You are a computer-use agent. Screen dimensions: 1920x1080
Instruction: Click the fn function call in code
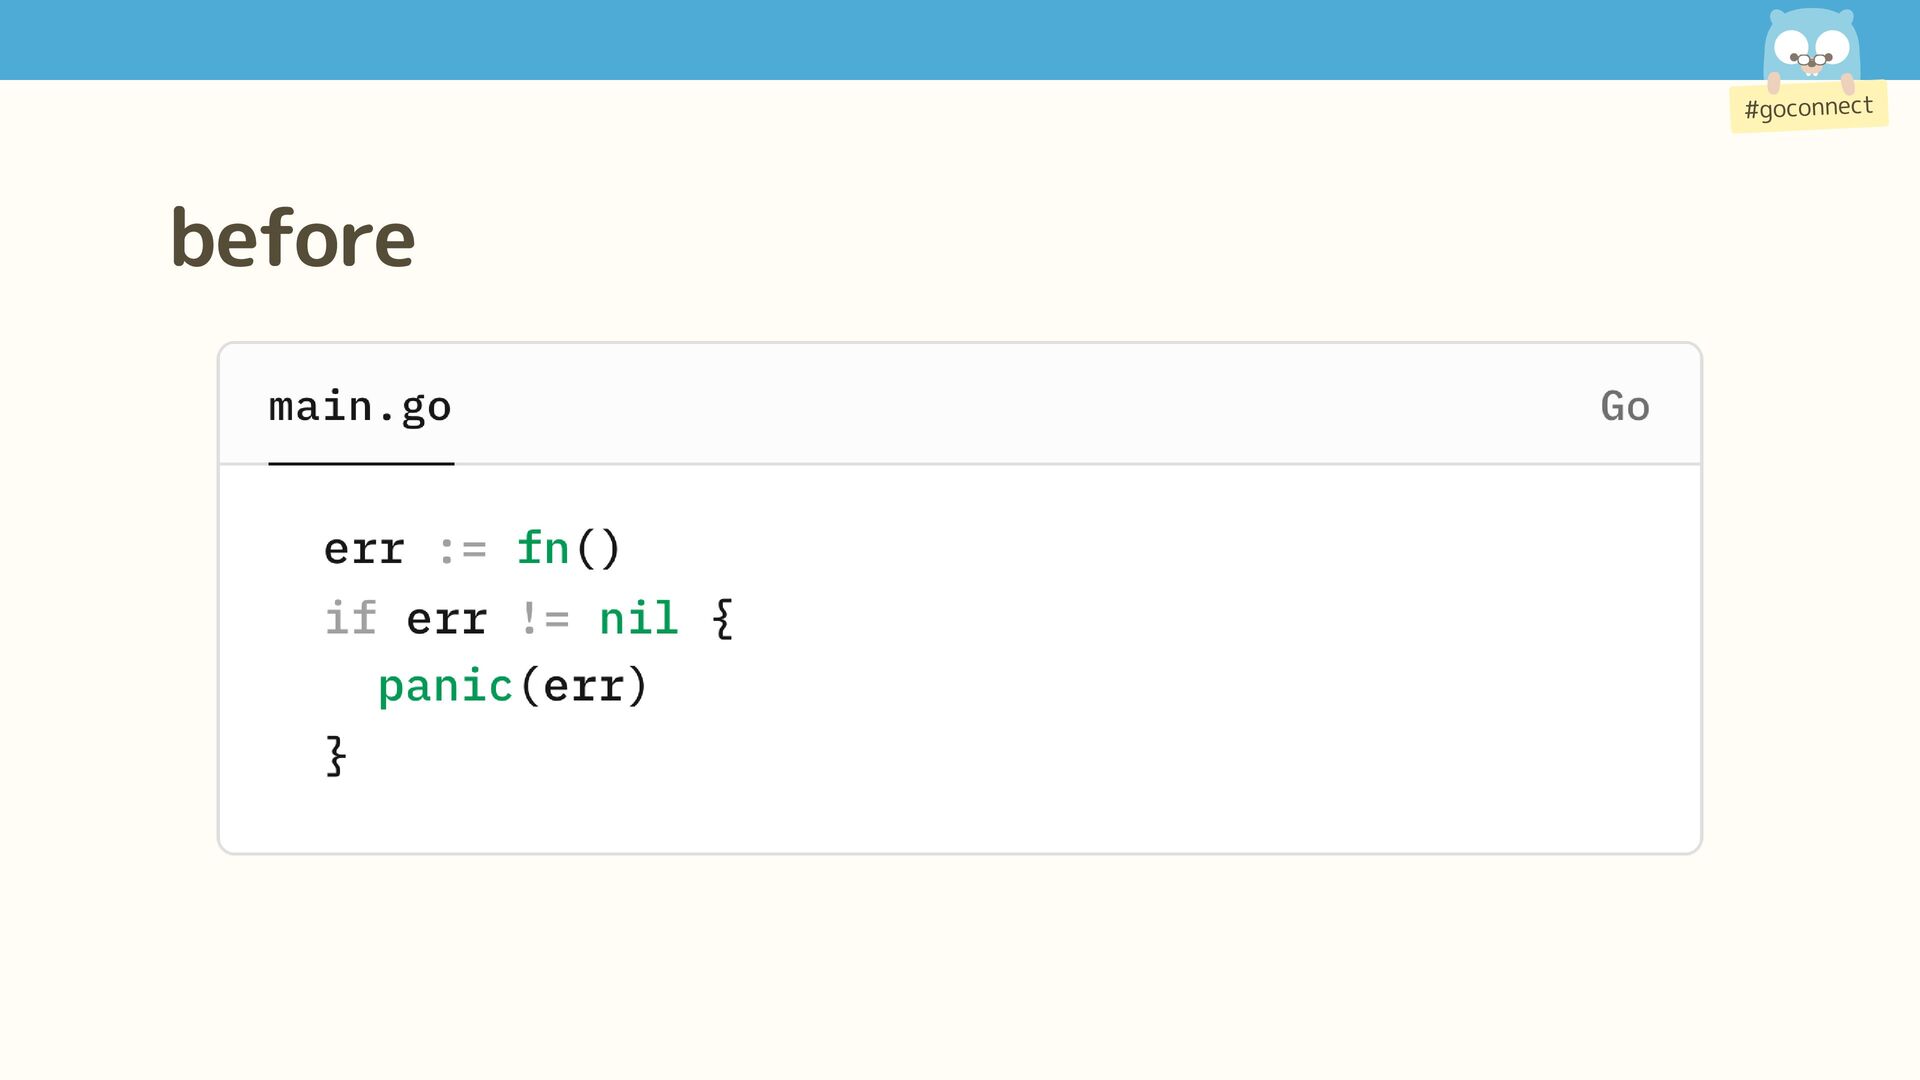click(542, 548)
